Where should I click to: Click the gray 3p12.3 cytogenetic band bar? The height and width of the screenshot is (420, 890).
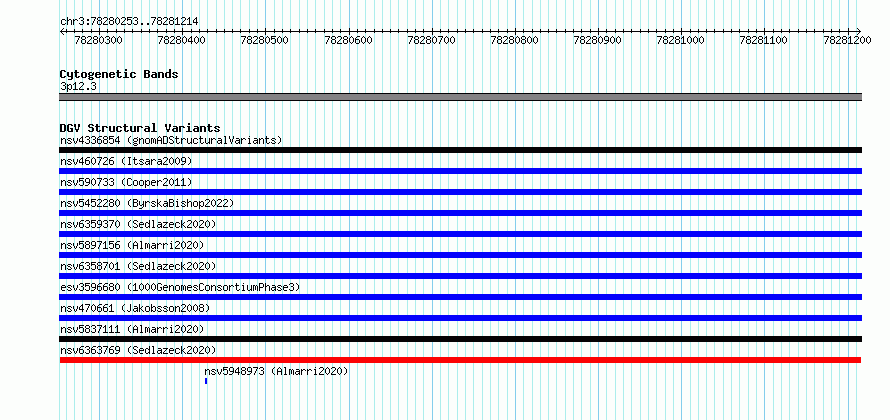click(460, 97)
